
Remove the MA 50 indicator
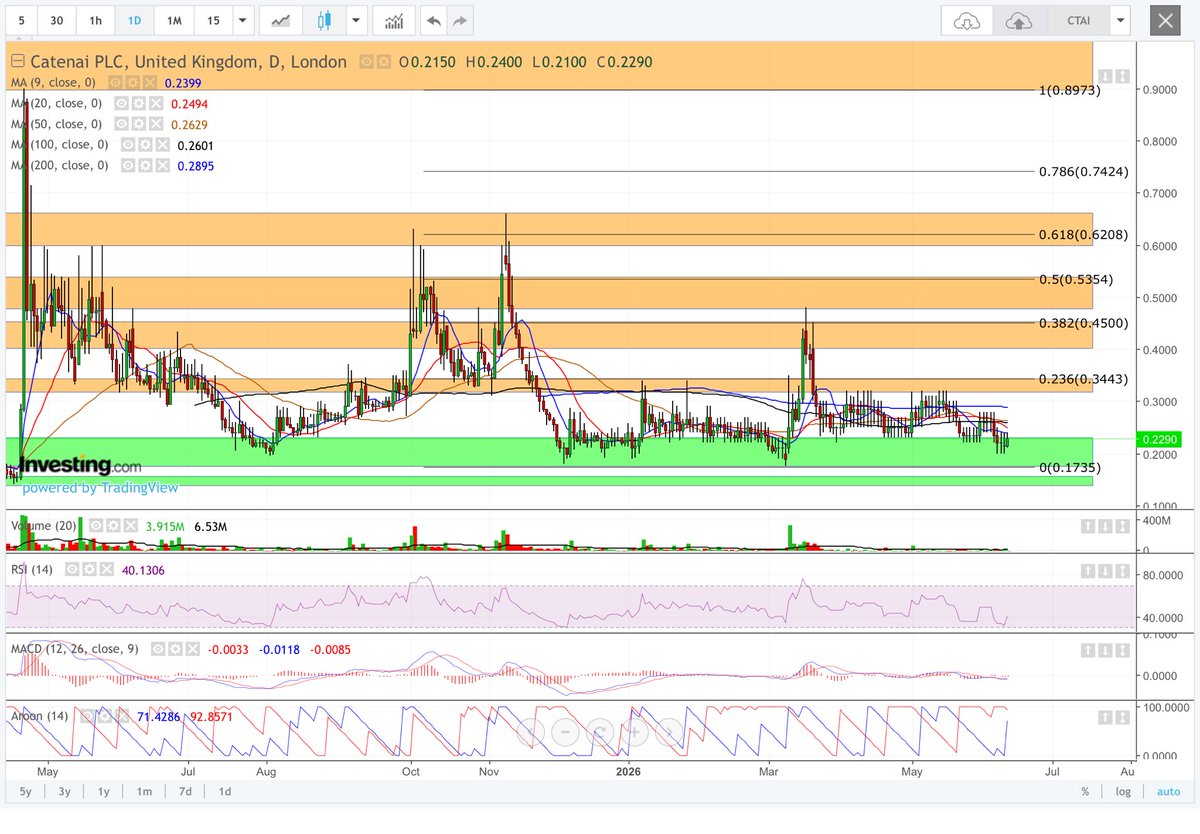(x=154, y=124)
